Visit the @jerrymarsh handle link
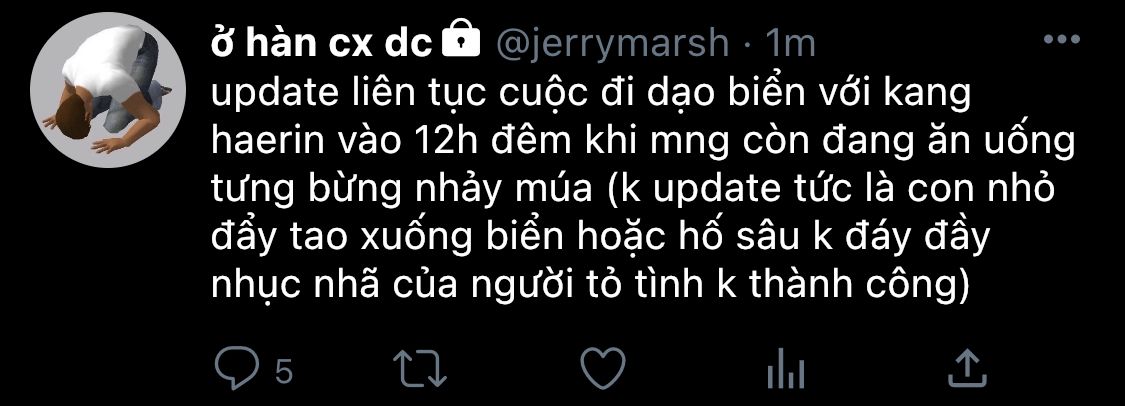Viewport: 1125px width, 406px height. tap(612, 45)
